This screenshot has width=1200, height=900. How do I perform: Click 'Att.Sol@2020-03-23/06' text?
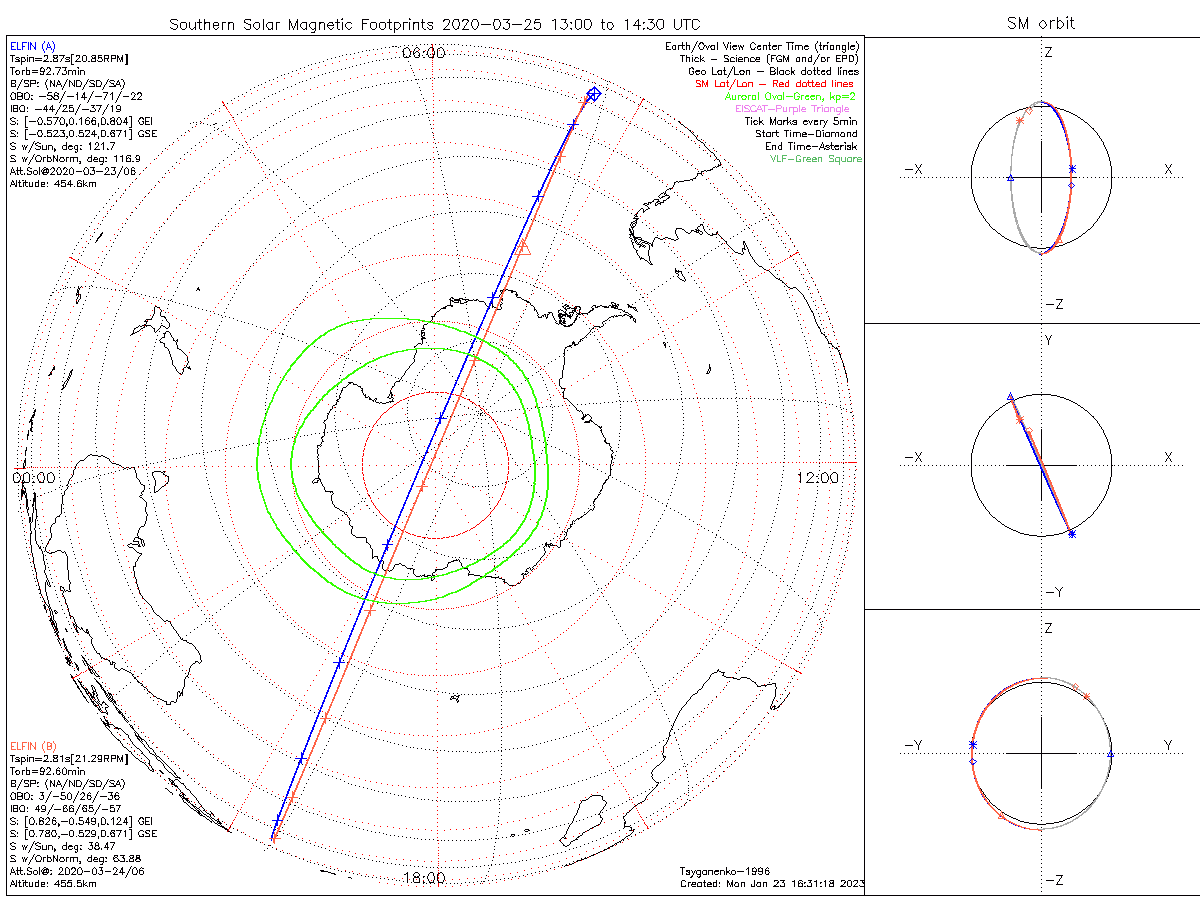coord(73,171)
